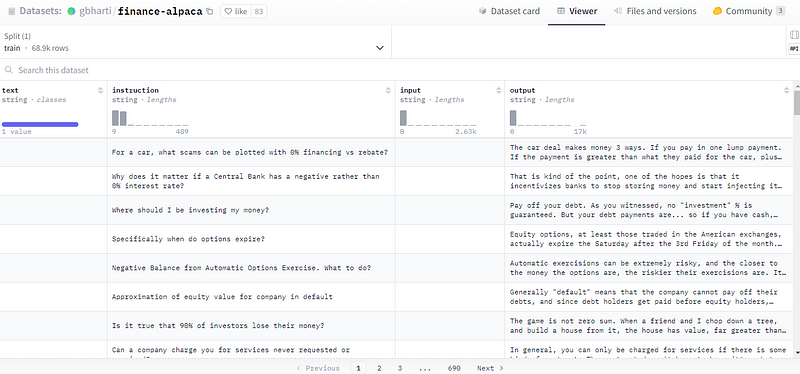Screen dimensions: 800x374
Task: Open output cell 'Pay off your debt'
Action: [x=649, y=210]
